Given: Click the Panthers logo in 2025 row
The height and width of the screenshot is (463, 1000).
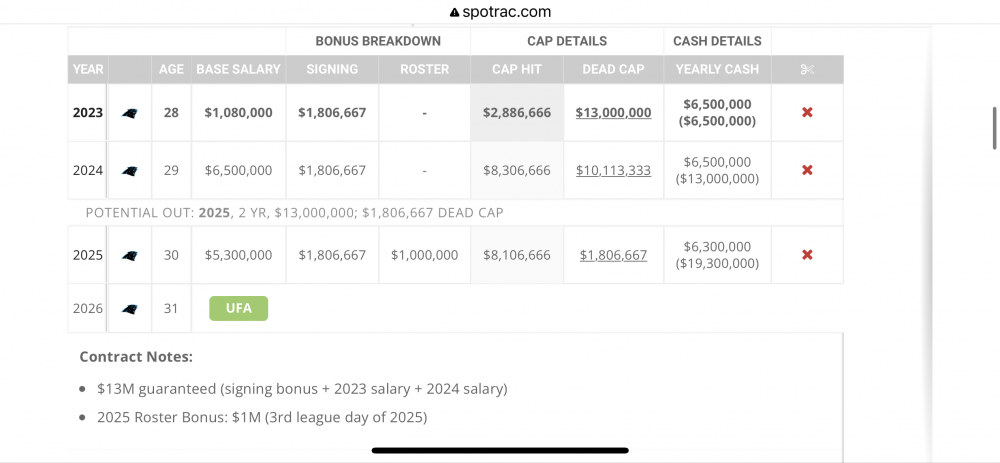Looking at the screenshot, I should [130, 256].
